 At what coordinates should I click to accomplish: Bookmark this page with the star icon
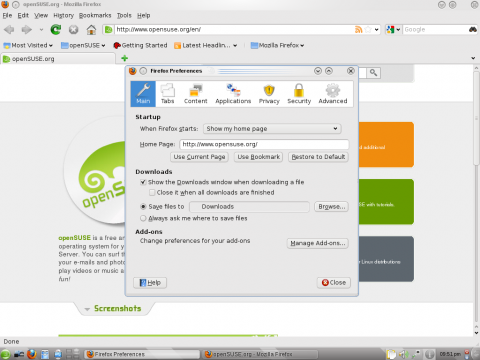[x=368, y=30]
